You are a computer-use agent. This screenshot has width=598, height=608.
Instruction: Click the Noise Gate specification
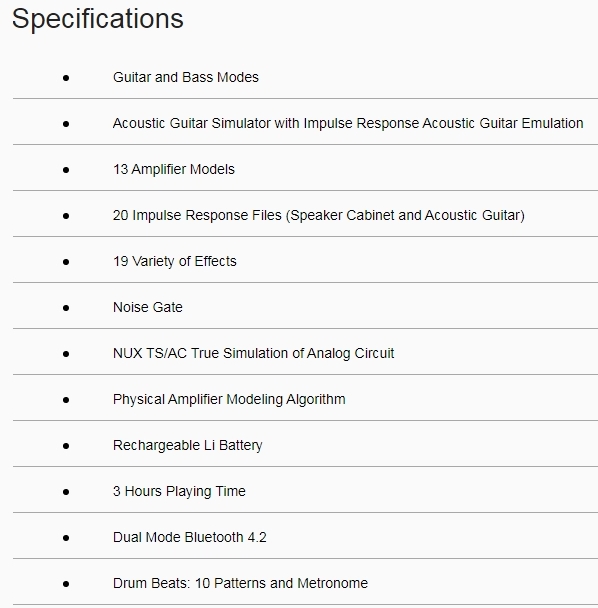click(x=148, y=307)
